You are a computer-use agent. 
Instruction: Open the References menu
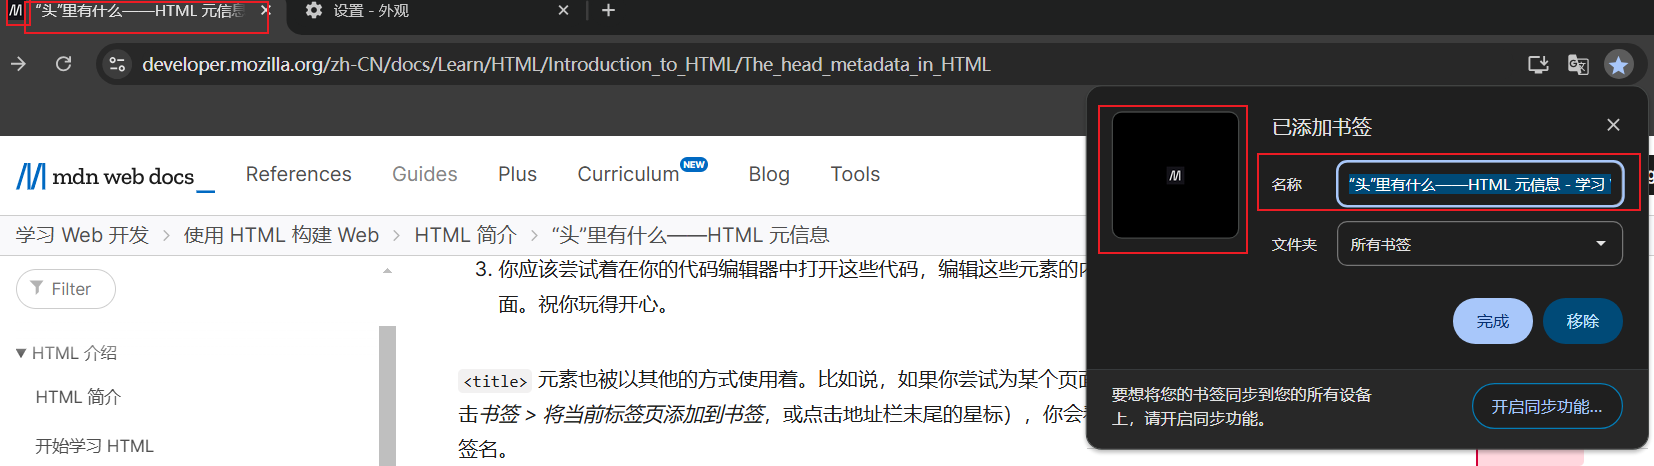point(299,174)
